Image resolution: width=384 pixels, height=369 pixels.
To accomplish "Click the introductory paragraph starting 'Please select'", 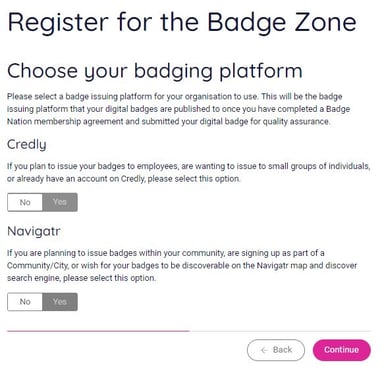I will [x=179, y=109].
